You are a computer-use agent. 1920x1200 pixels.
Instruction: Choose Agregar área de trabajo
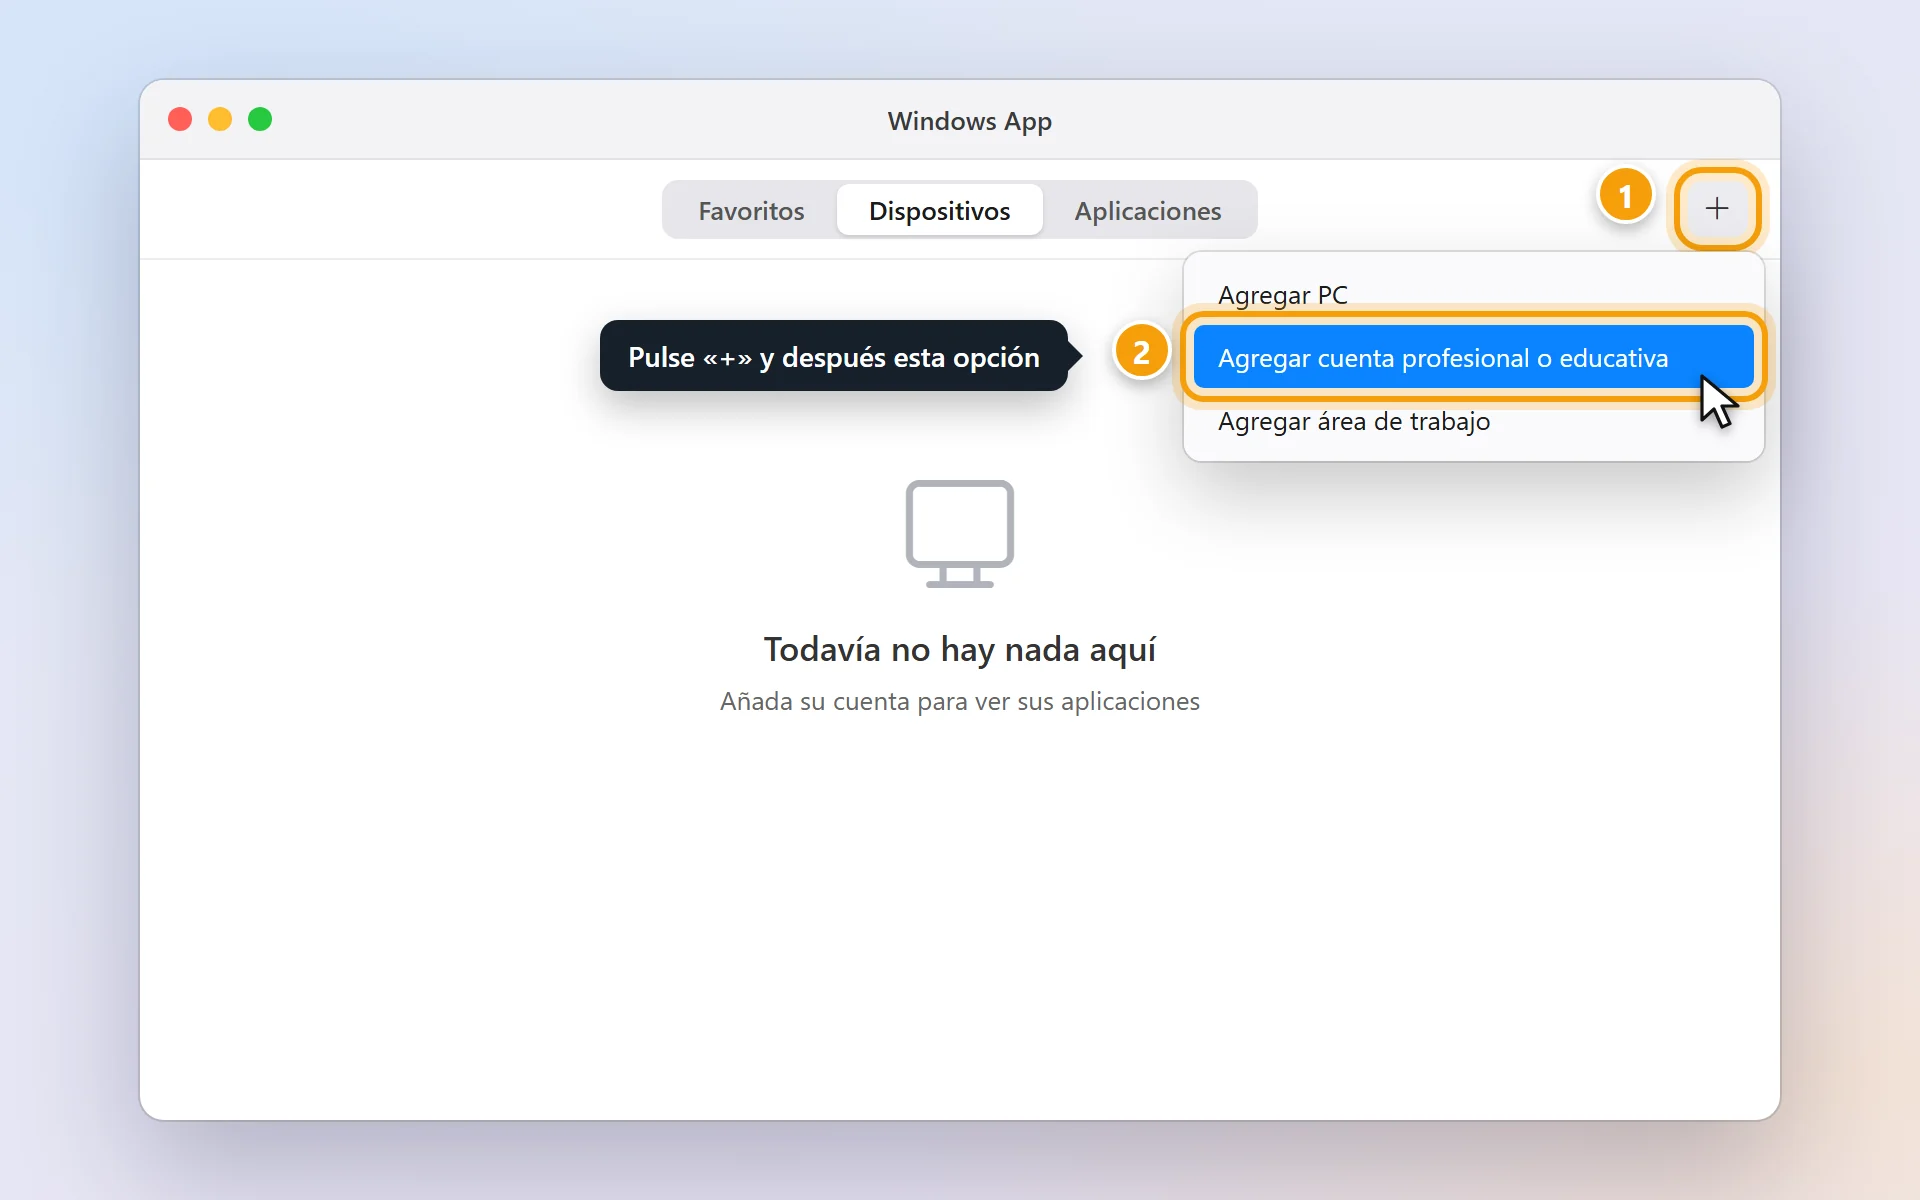tap(1473, 421)
